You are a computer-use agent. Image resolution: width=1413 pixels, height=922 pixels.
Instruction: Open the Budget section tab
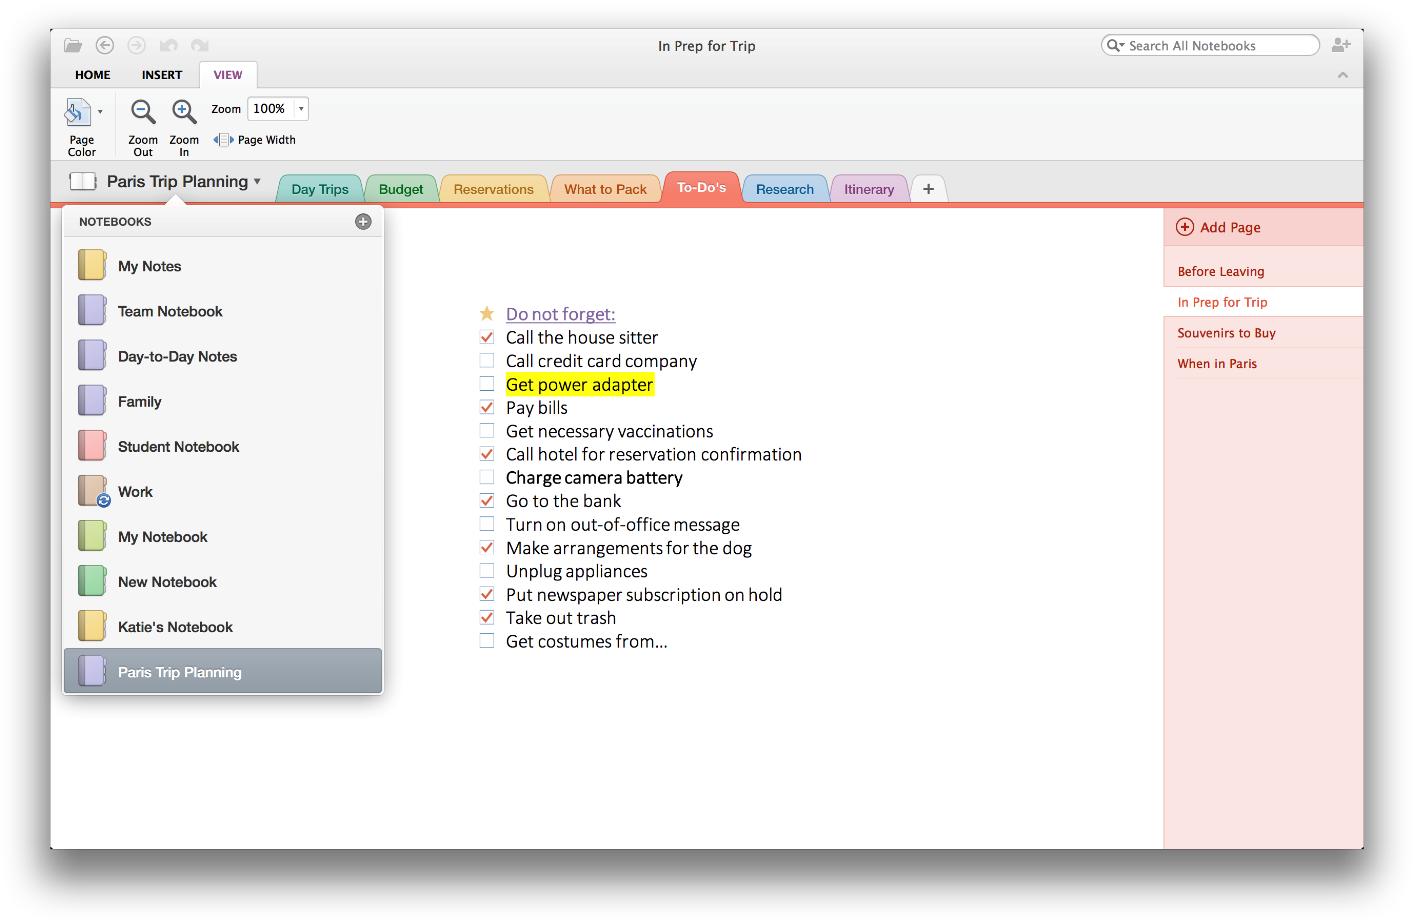(400, 187)
